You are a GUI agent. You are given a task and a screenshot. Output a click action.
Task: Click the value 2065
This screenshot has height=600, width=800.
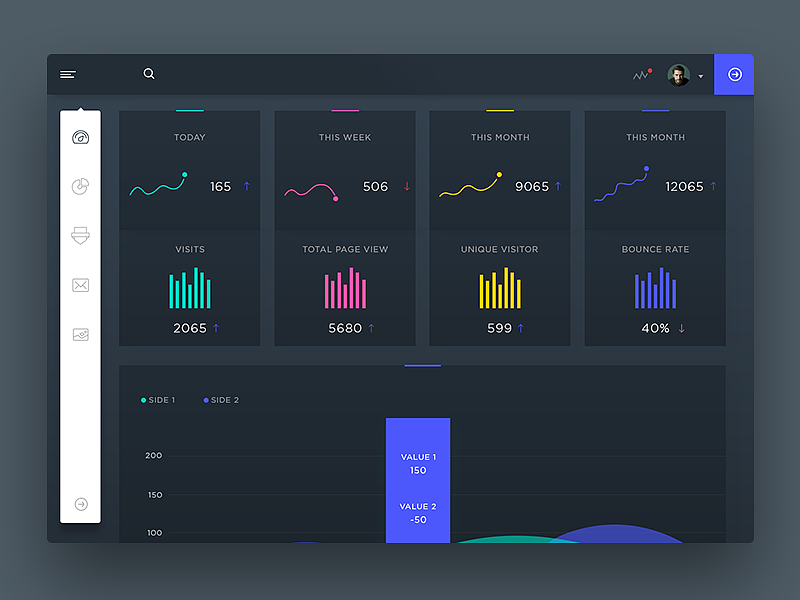pyautogui.click(x=190, y=328)
